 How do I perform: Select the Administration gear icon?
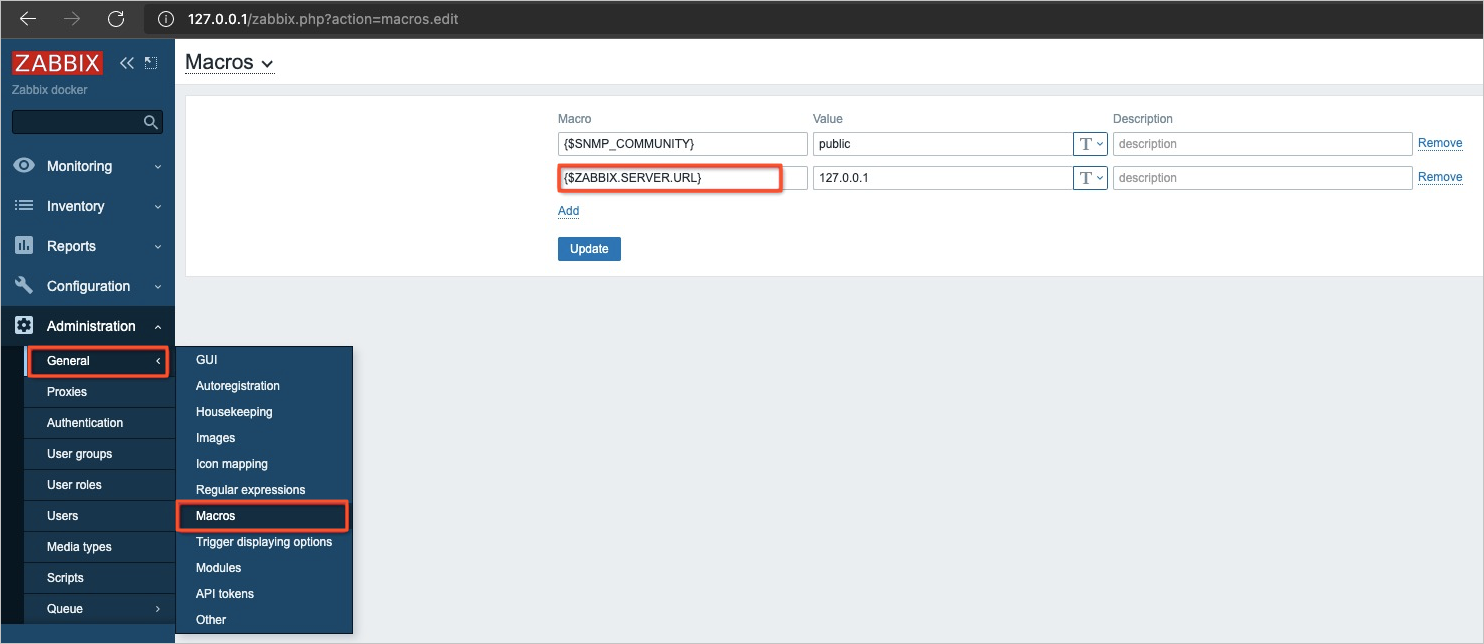(22, 326)
